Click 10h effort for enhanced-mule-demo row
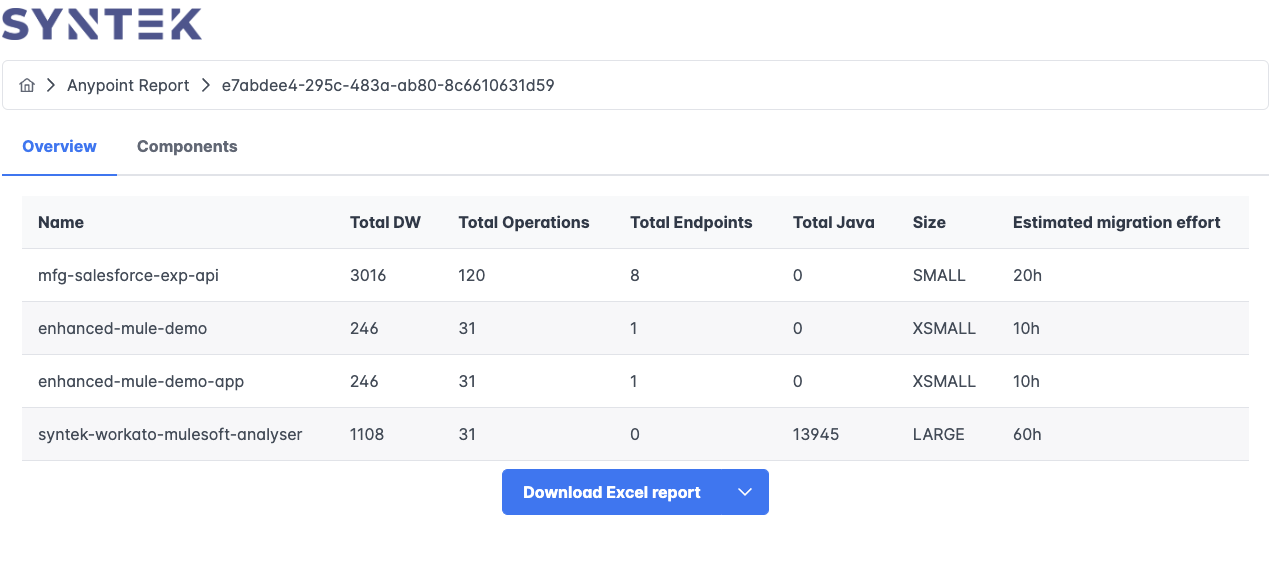The width and height of the screenshot is (1274, 565). click(1026, 328)
